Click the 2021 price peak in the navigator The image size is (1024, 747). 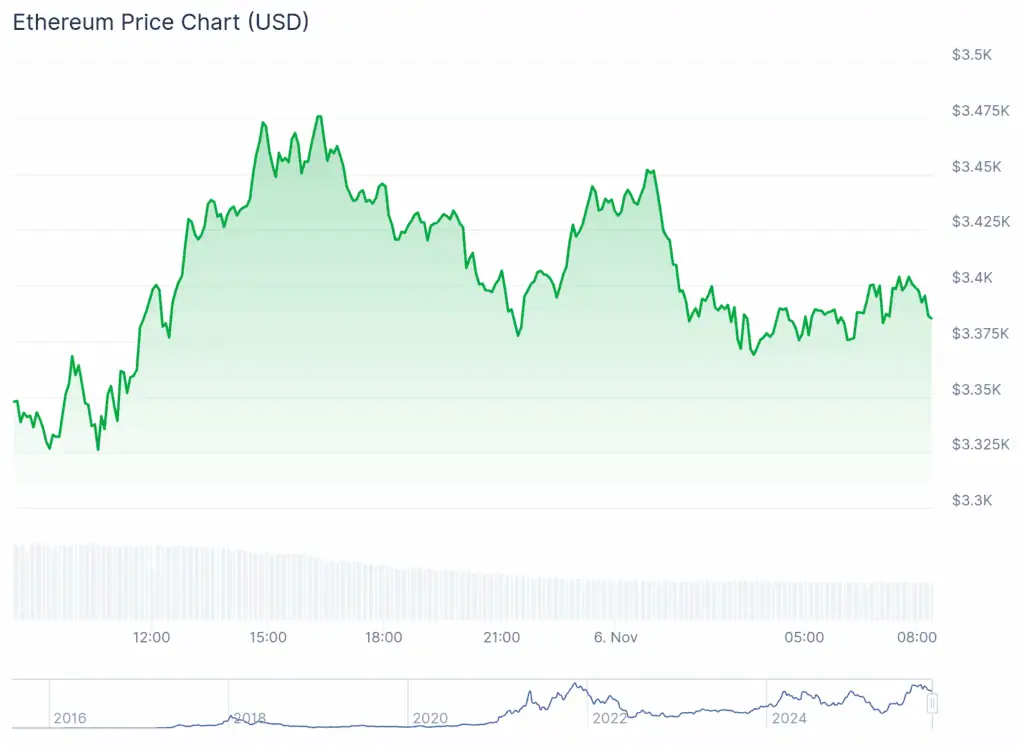[574, 685]
